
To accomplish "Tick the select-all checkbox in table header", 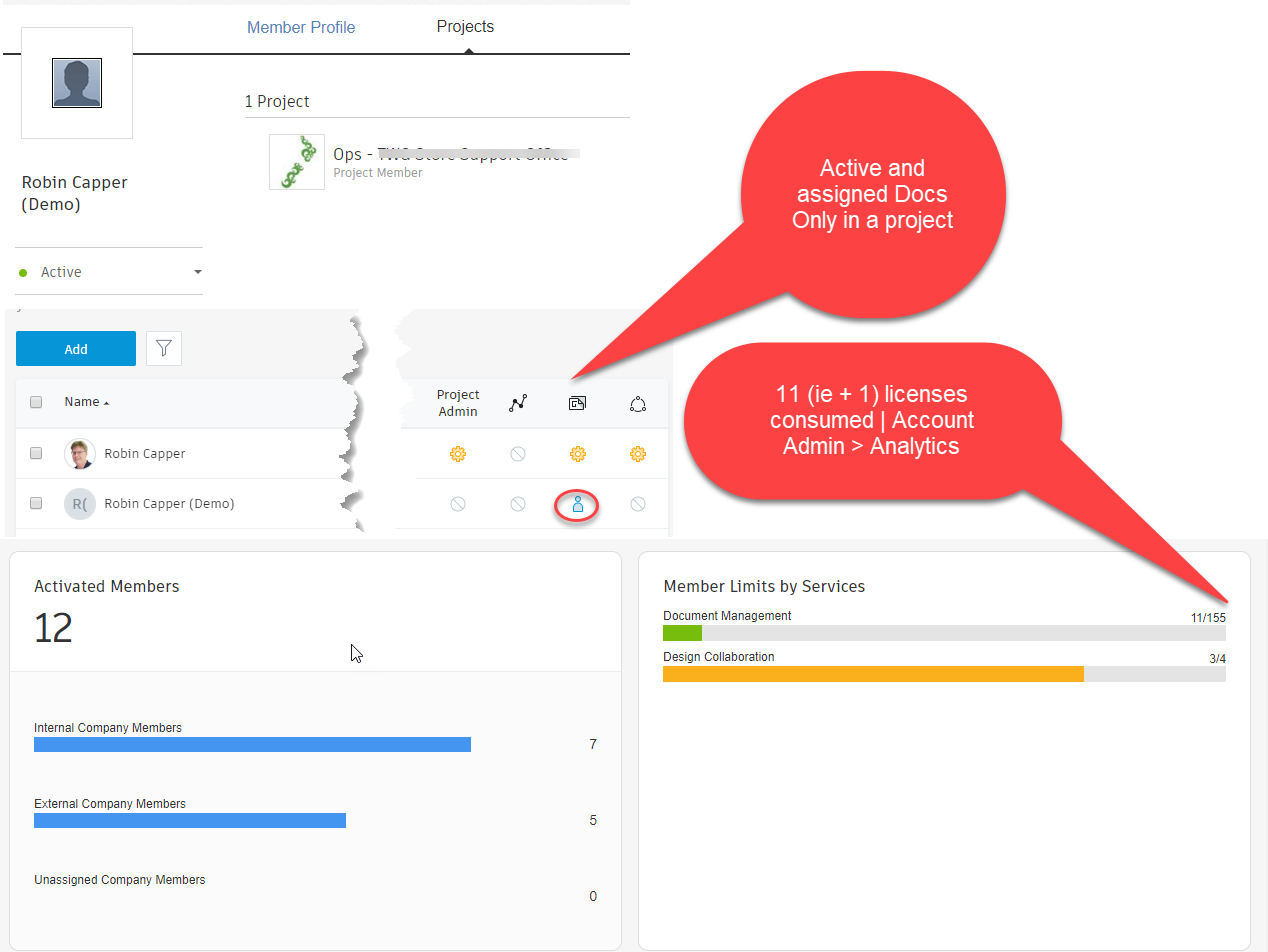I will (x=36, y=402).
